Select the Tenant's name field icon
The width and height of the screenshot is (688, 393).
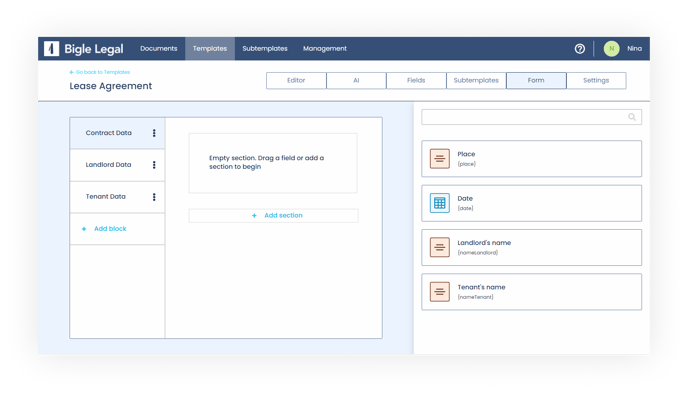tap(440, 292)
